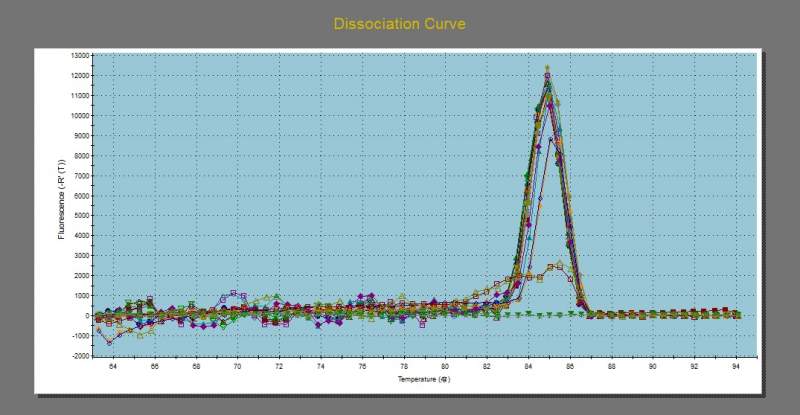Click the 88 temperature tick label
The height and width of the screenshot is (415, 800).
coord(611,366)
